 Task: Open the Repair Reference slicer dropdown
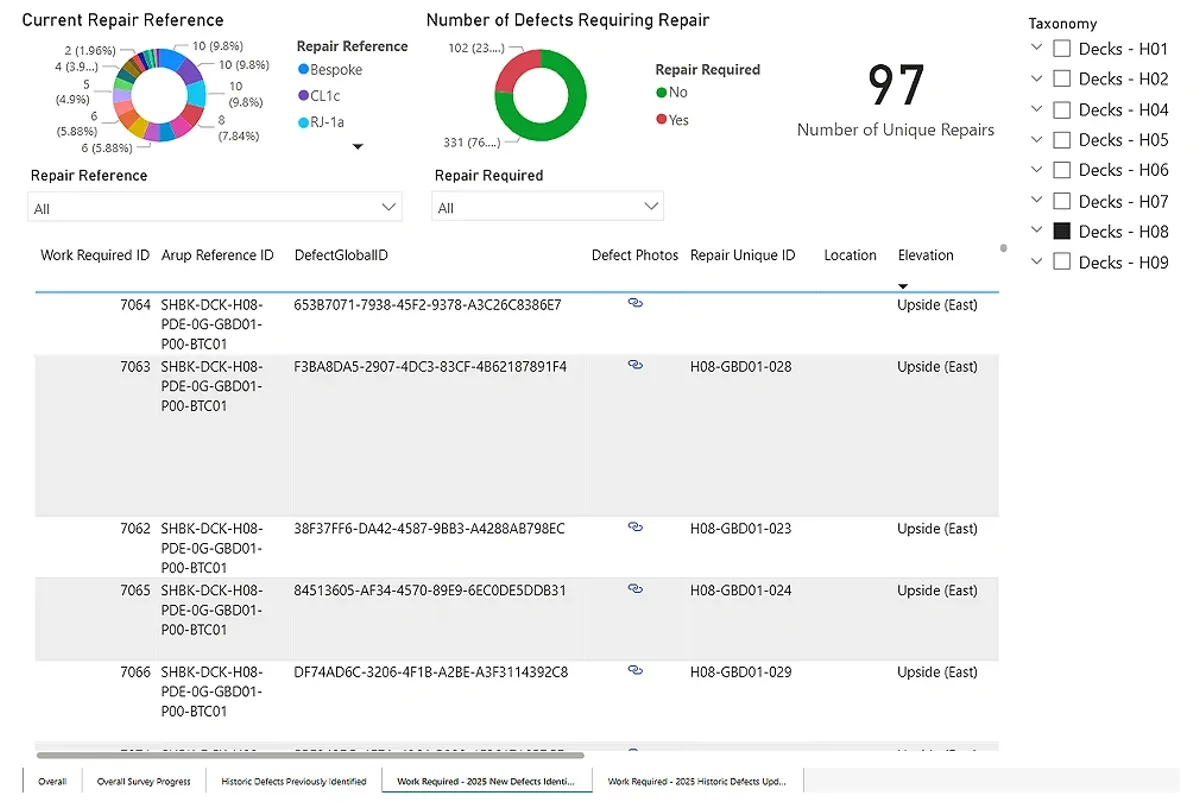coord(390,206)
